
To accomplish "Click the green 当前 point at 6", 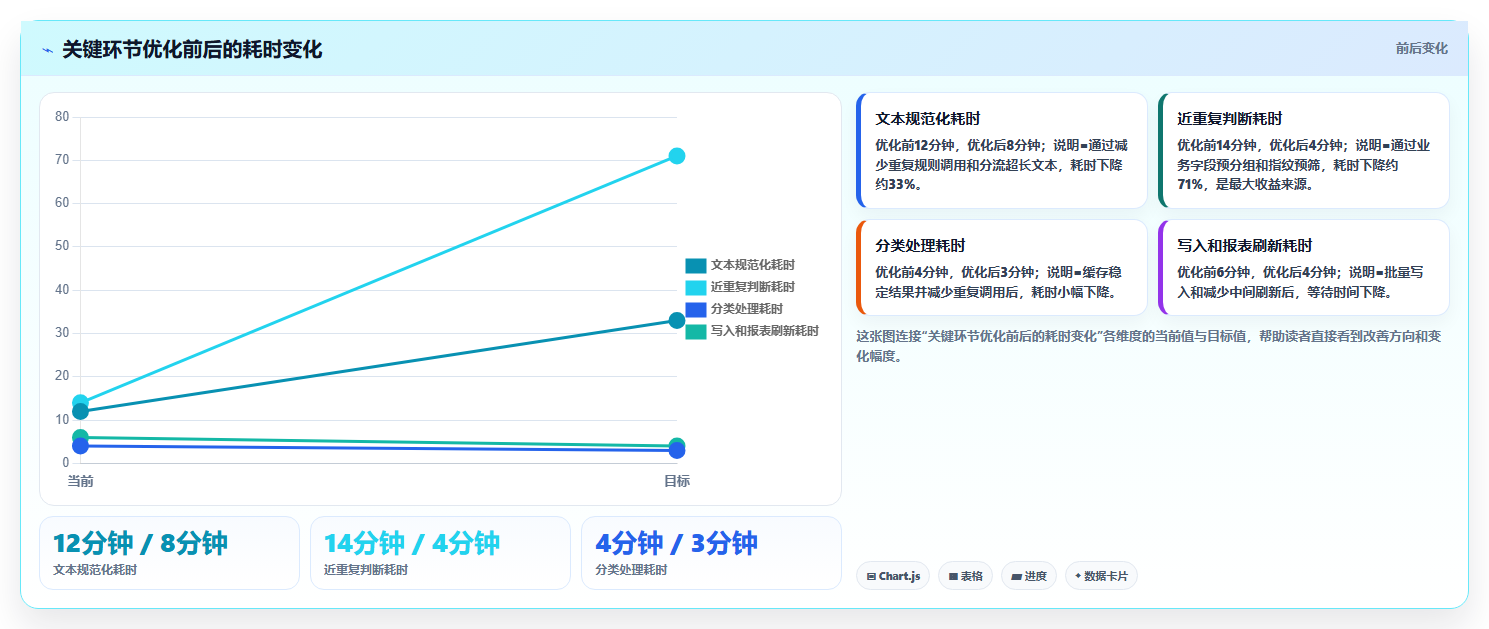I will 81,437.
